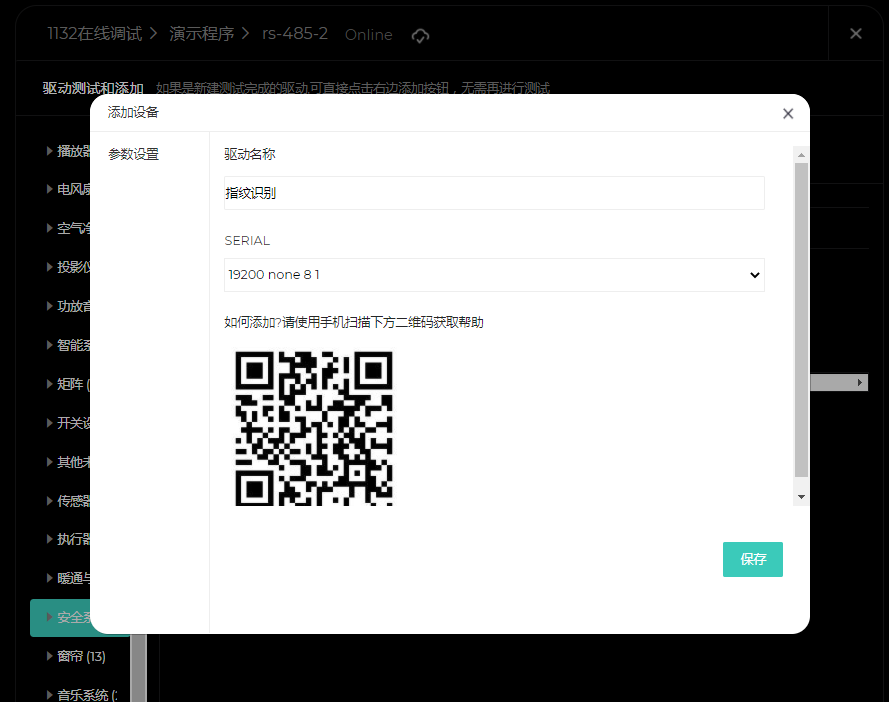Viewport: 889px width, 702px height.
Task: Expand the 窗帘 (13) category
Action: coord(80,656)
